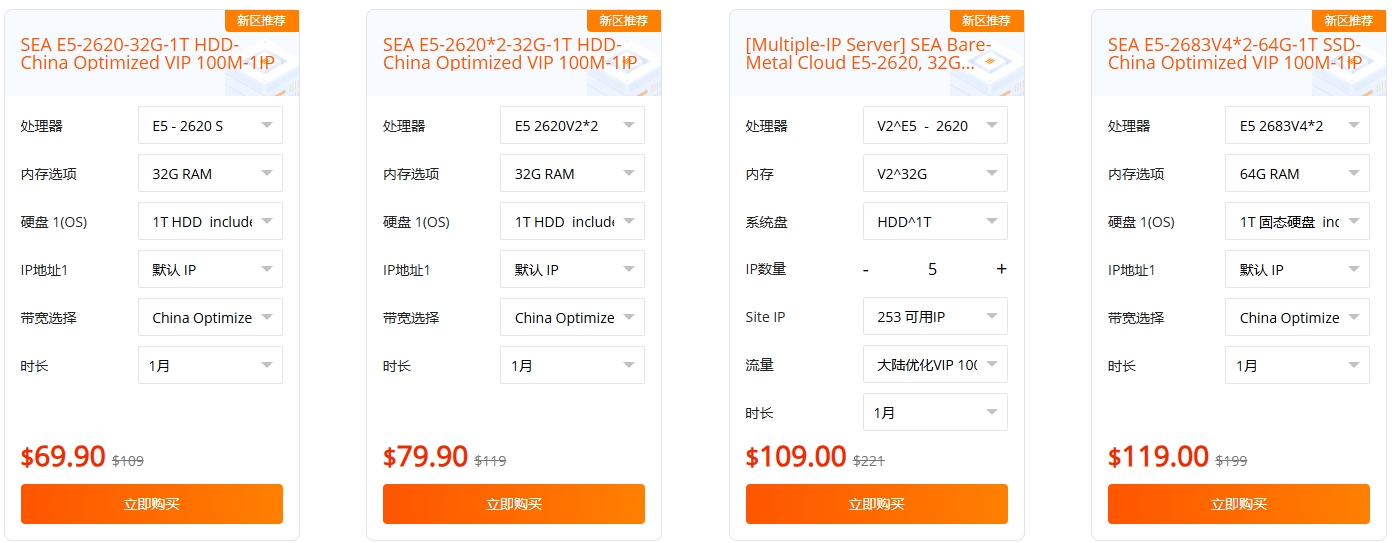The height and width of the screenshot is (543, 1392).
Task: Open the 64G RAM memory dropdown
Action: [x=1297, y=174]
